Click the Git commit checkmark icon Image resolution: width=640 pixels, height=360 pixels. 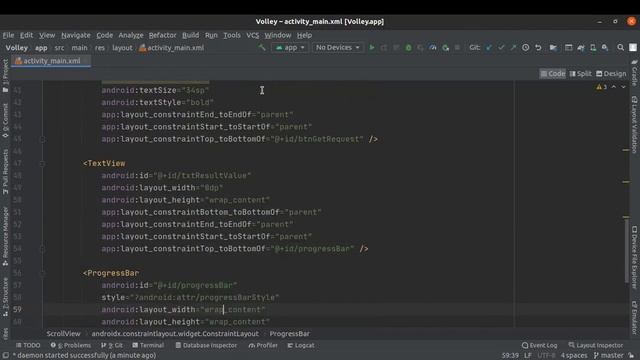501,48
